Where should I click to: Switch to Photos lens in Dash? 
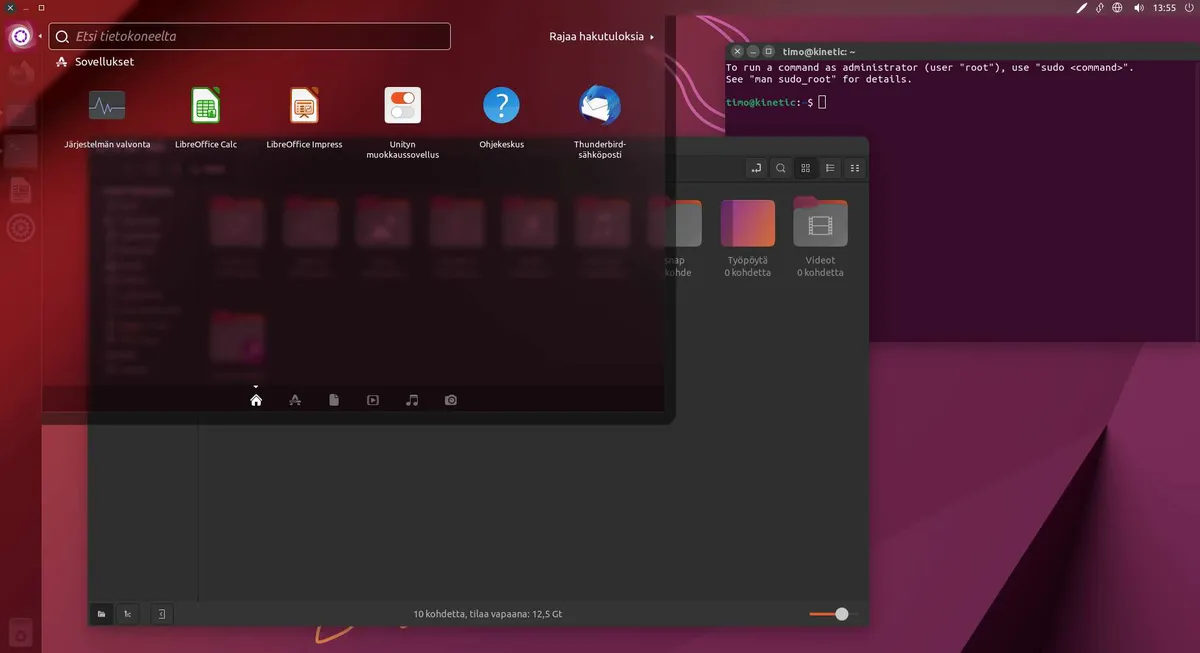(x=451, y=400)
